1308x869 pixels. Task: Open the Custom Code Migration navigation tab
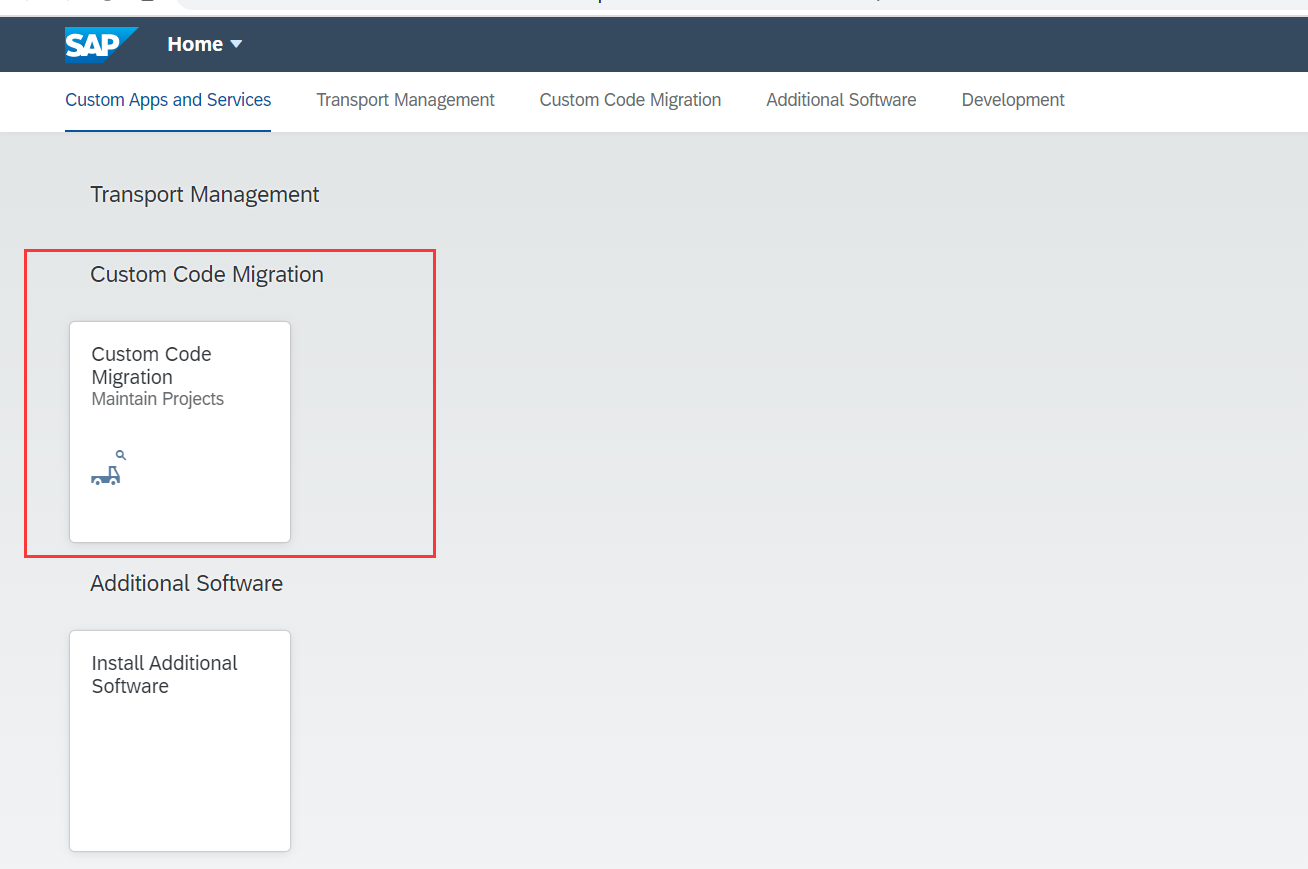630,99
